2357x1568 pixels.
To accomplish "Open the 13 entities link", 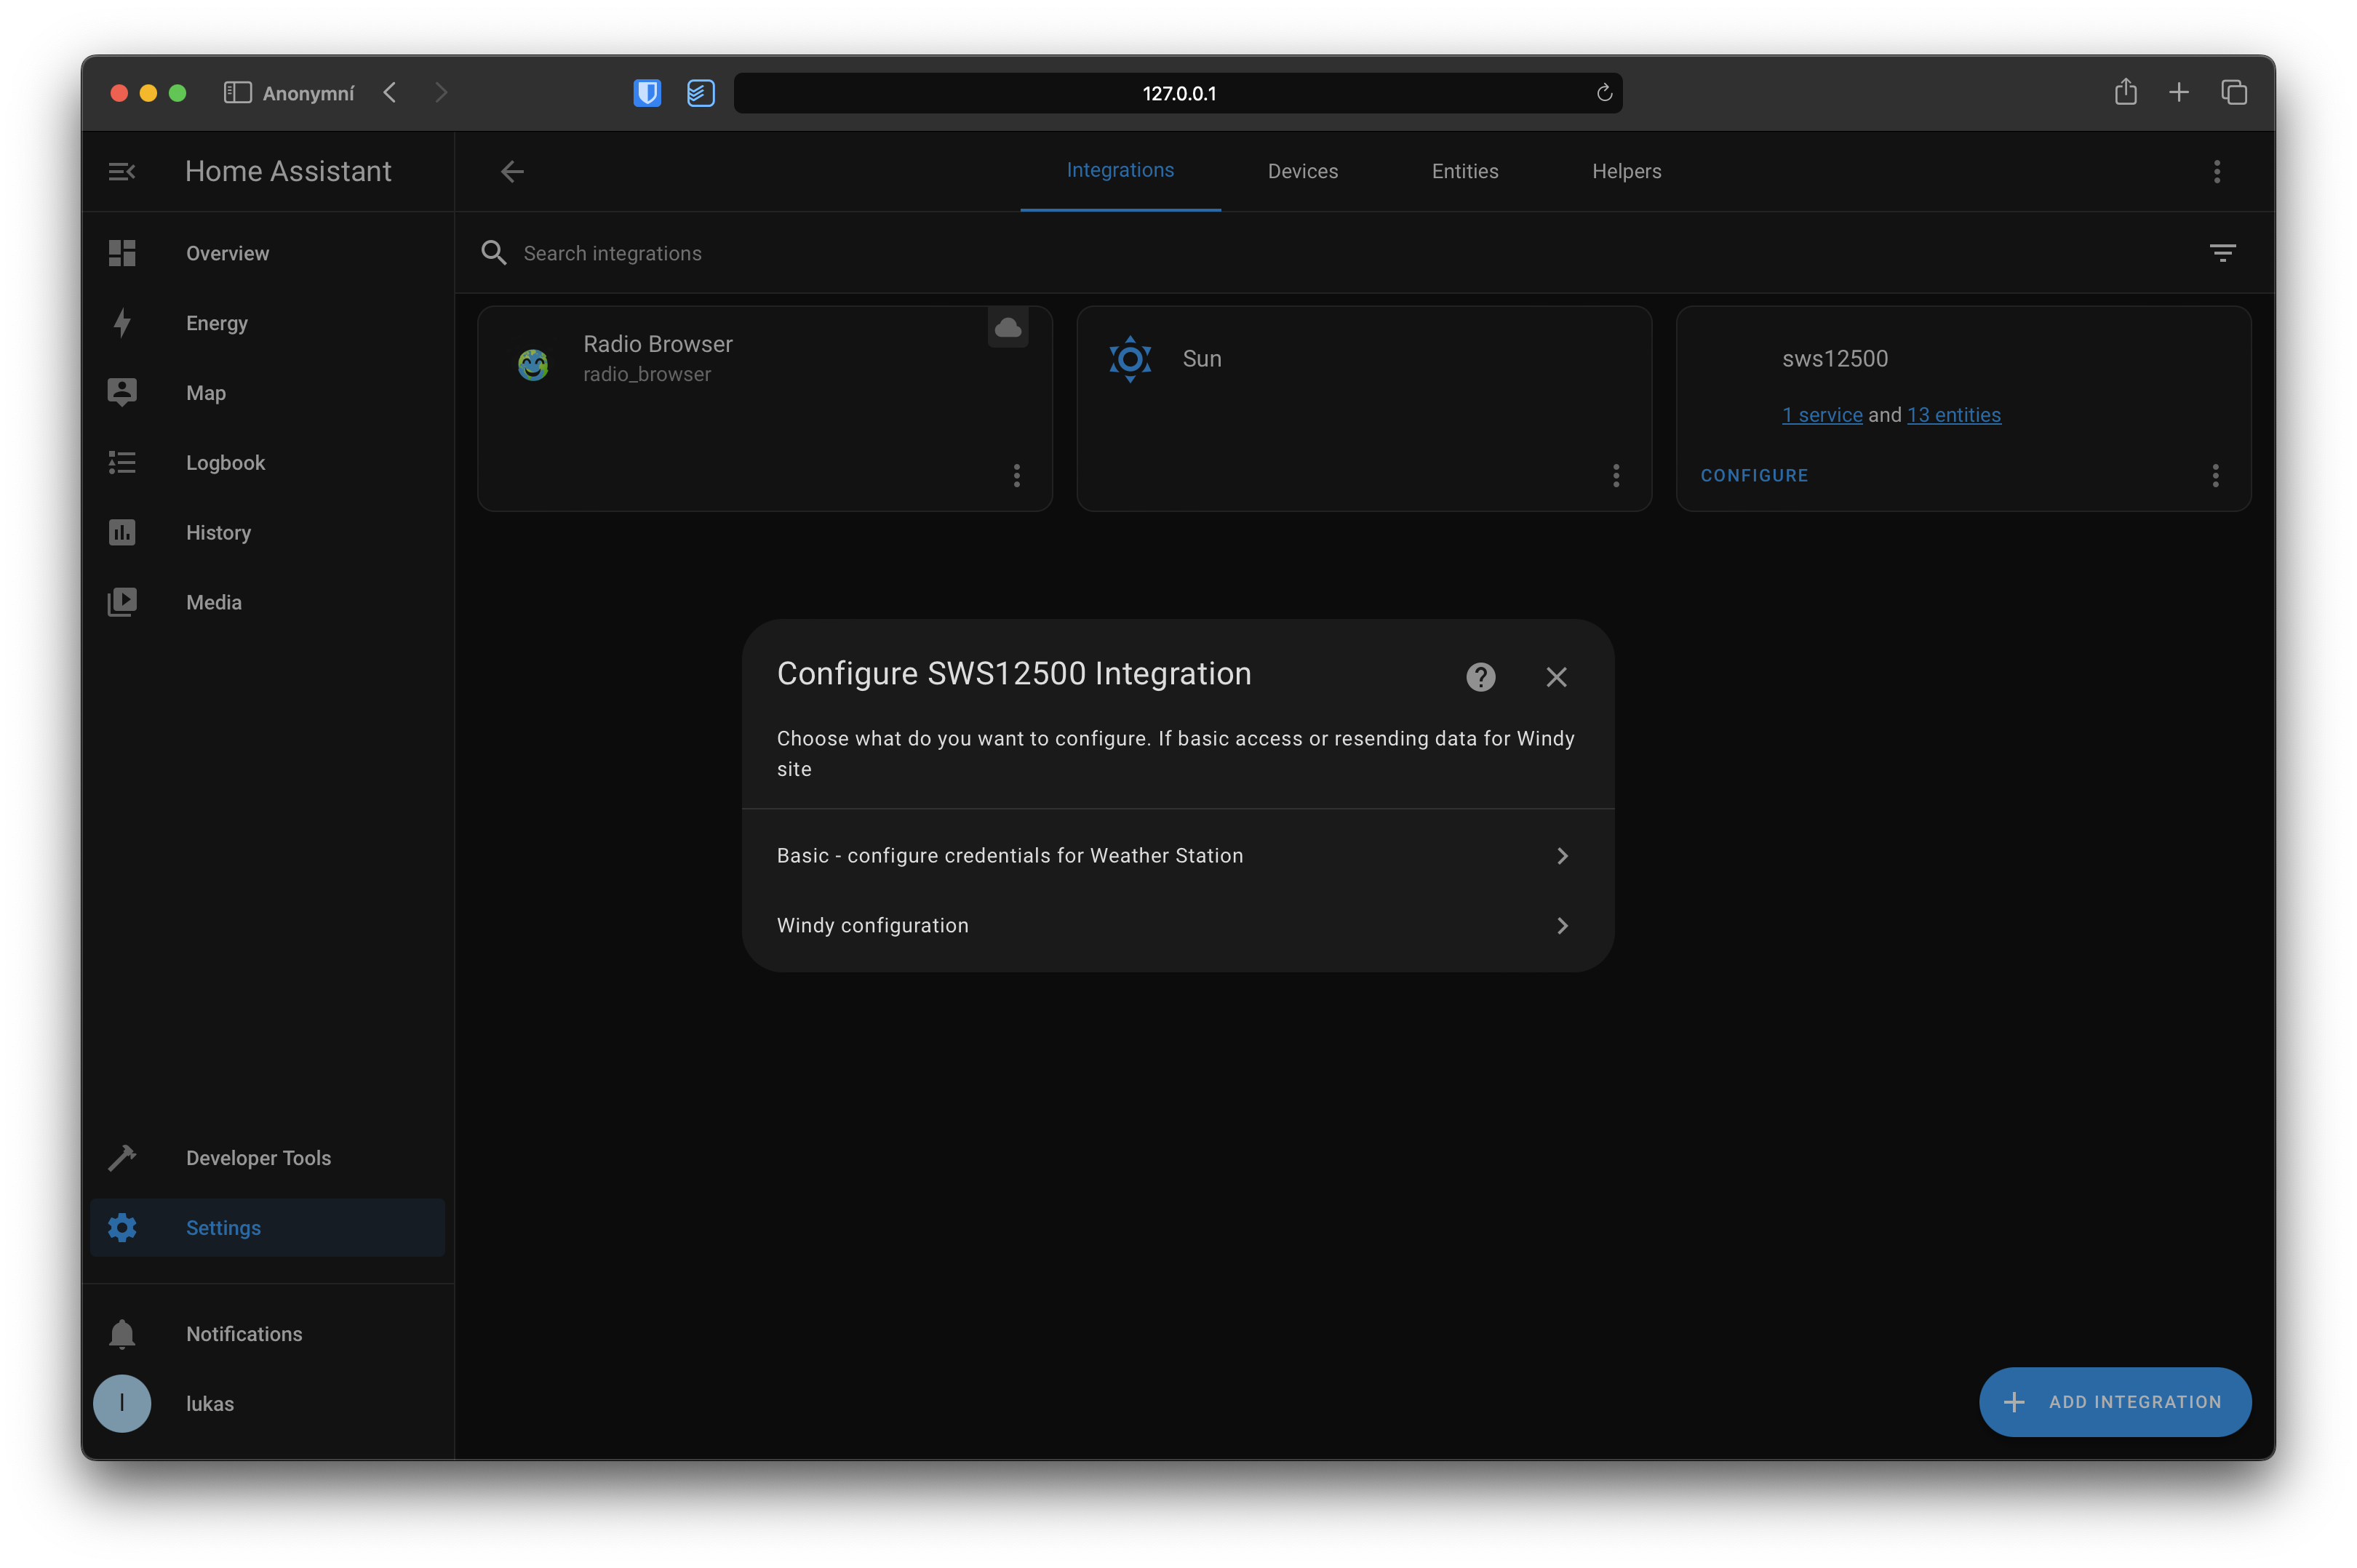I will pyautogui.click(x=1953, y=414).
